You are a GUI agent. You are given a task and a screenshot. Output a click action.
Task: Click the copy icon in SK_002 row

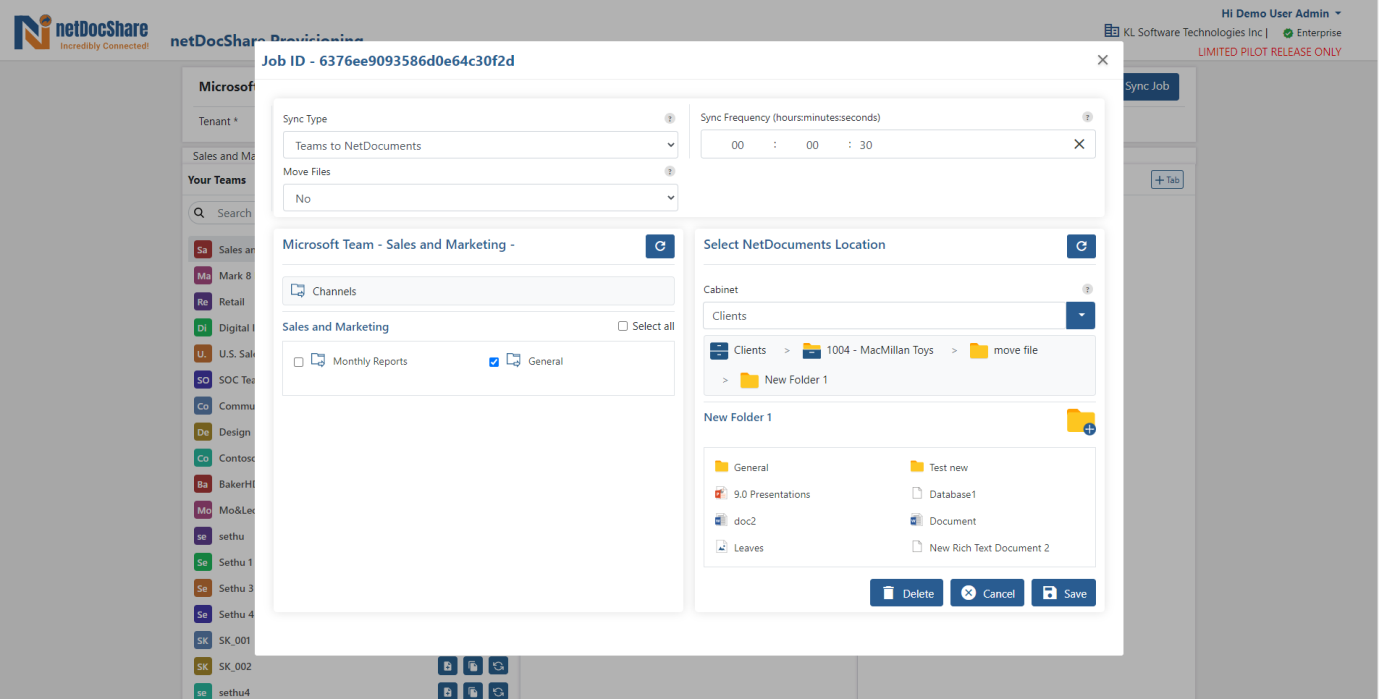coord(473,666)
